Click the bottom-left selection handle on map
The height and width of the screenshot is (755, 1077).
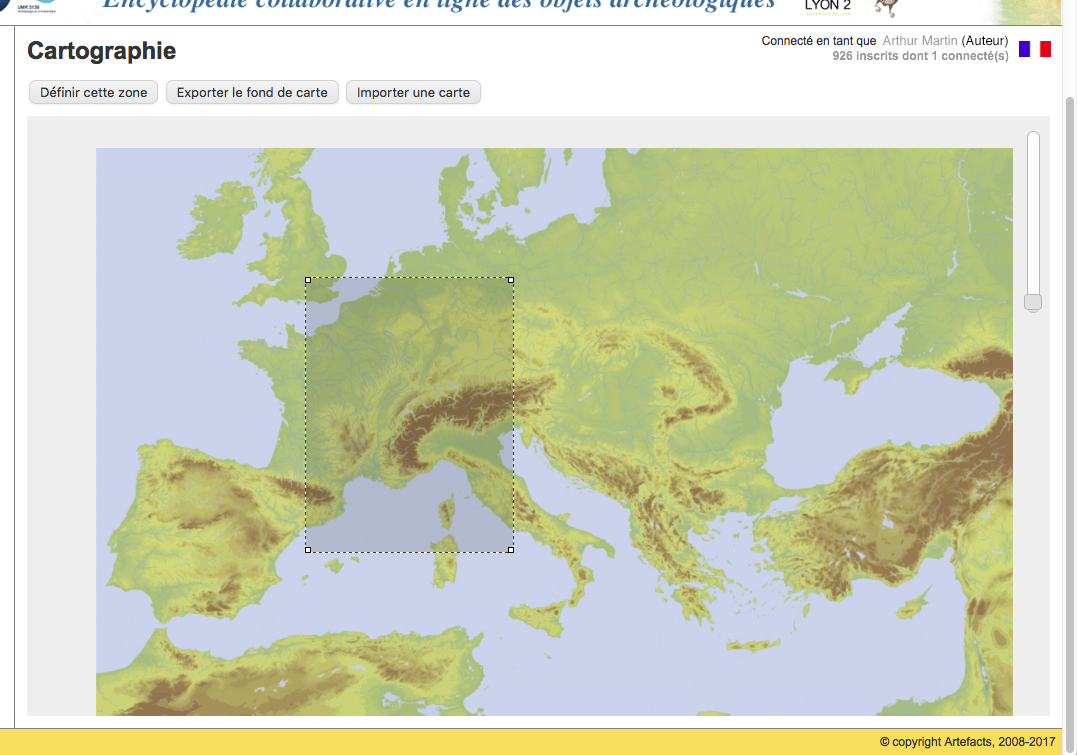click(x=308, y=549)
